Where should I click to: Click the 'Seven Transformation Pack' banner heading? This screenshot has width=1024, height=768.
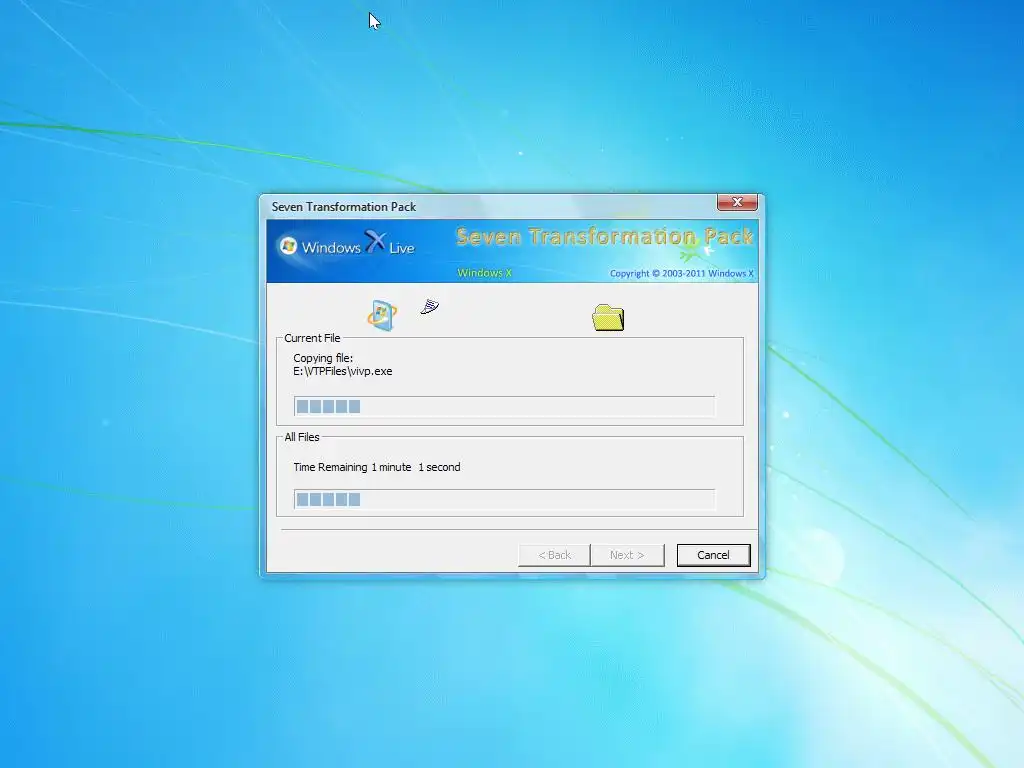point(604,236)
